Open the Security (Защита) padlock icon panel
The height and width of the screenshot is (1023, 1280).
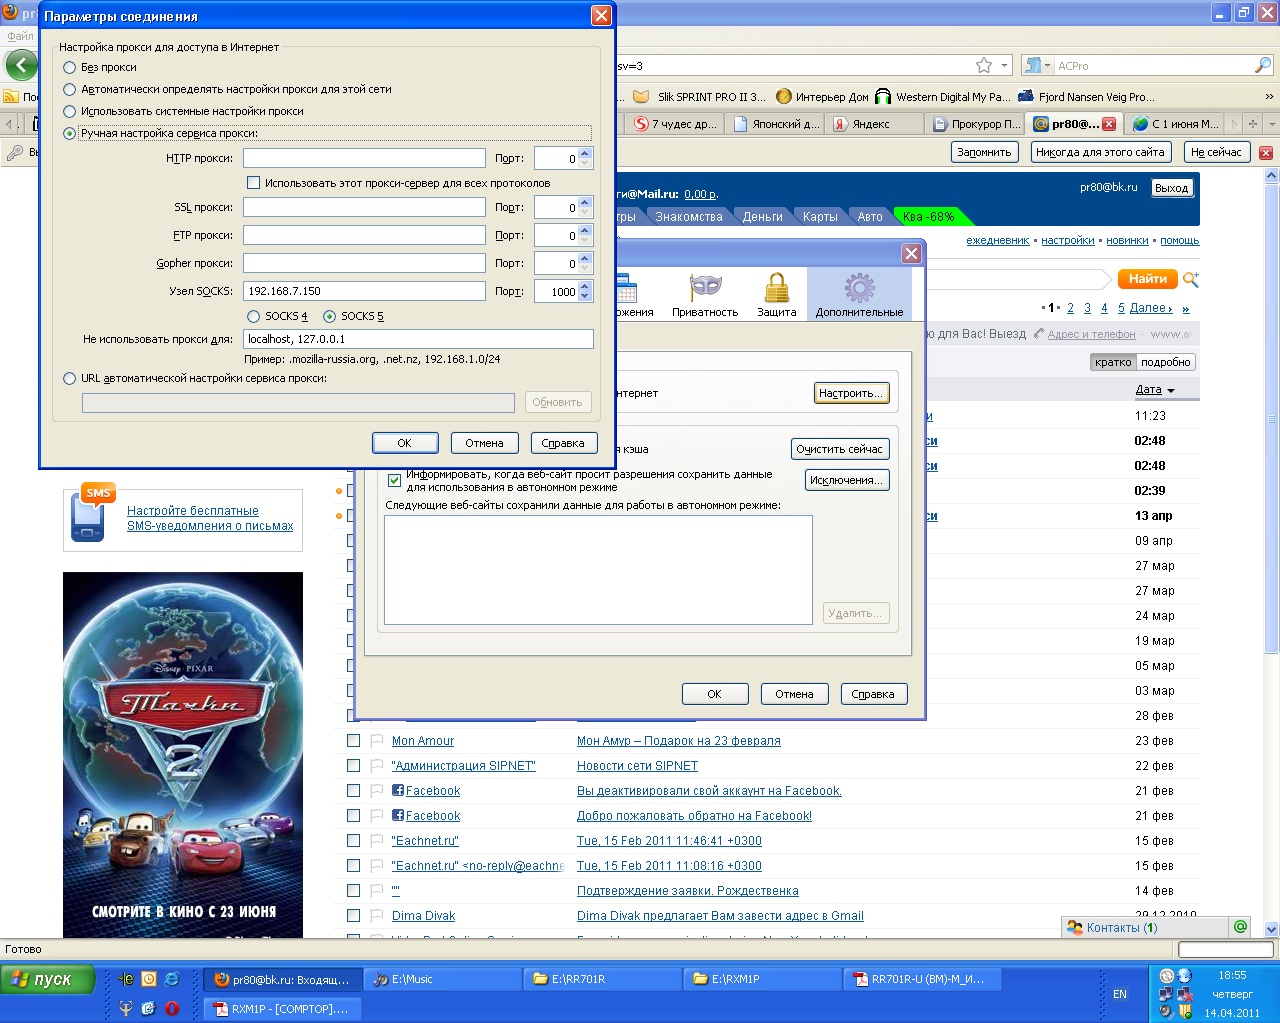pos(776,294)
